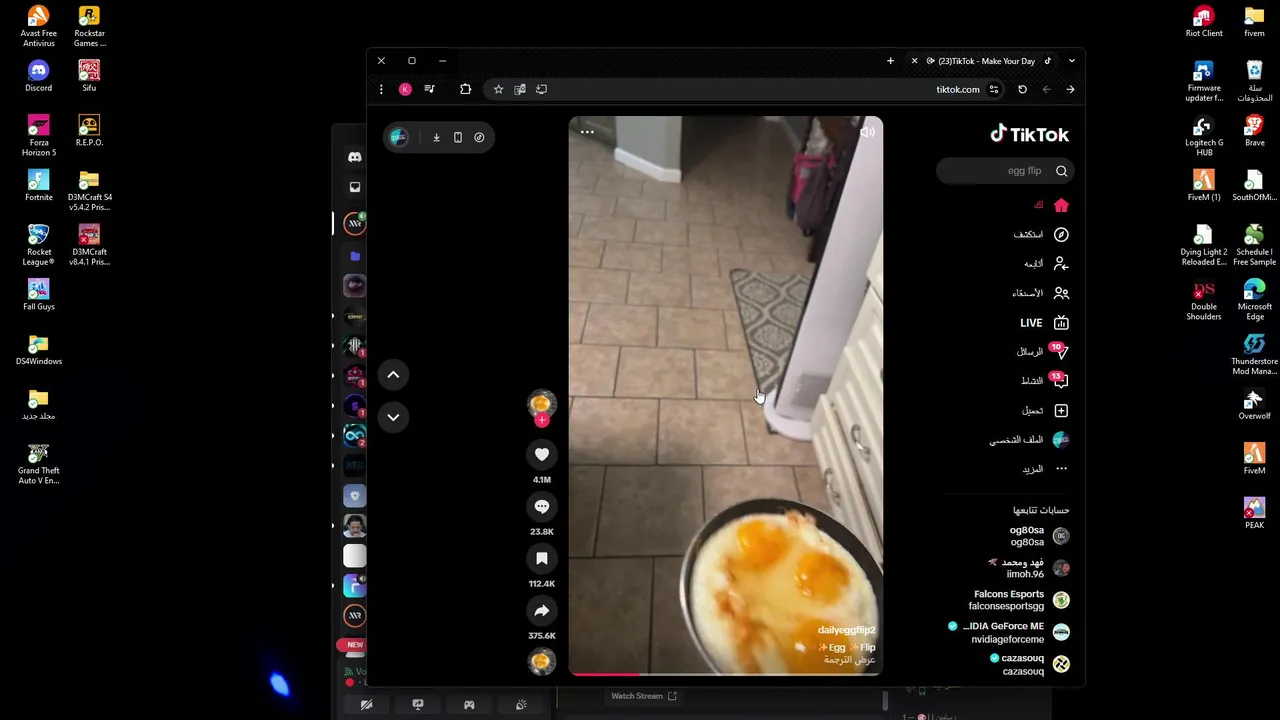Open the Discord inbox icon under home
The width and height of the screenshot is (1280, 720).
click(354, 187)
